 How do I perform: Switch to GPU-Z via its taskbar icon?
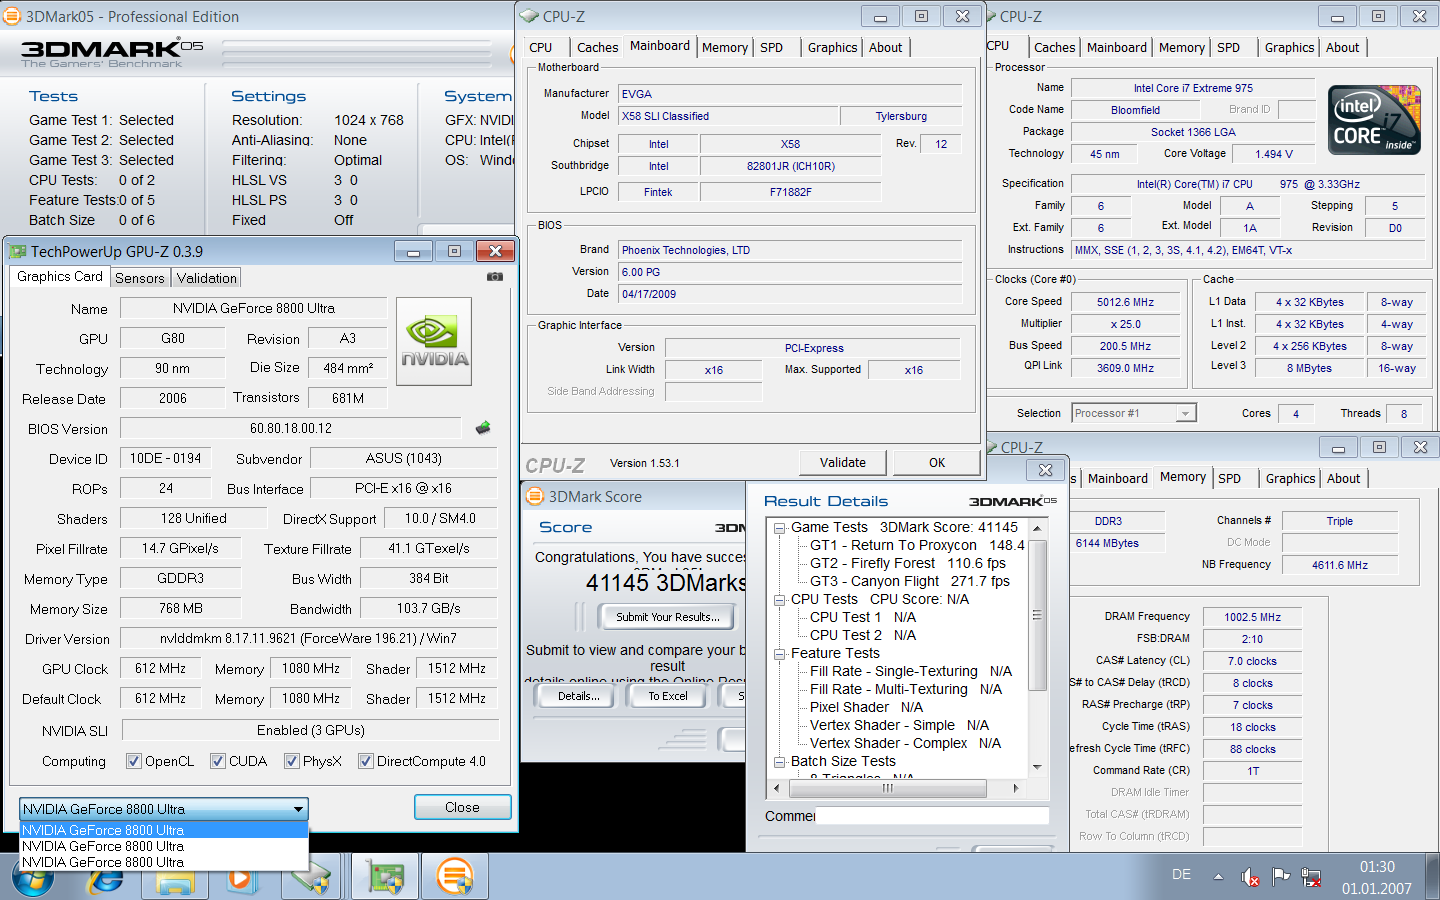385,878
